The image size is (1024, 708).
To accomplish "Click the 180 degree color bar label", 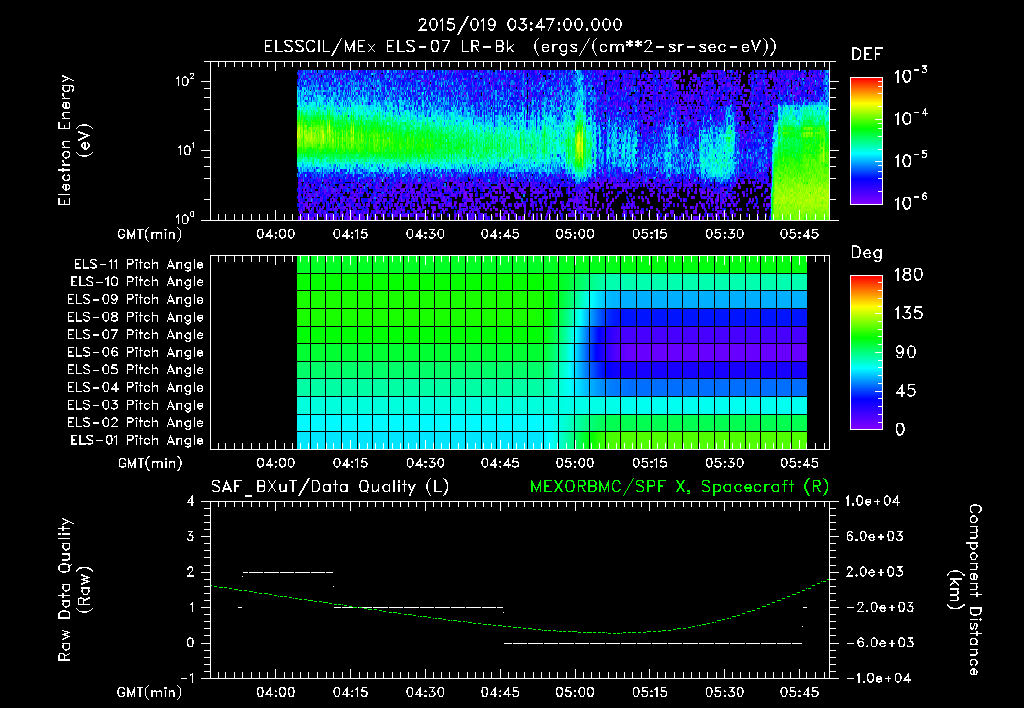I will [908, 275].
